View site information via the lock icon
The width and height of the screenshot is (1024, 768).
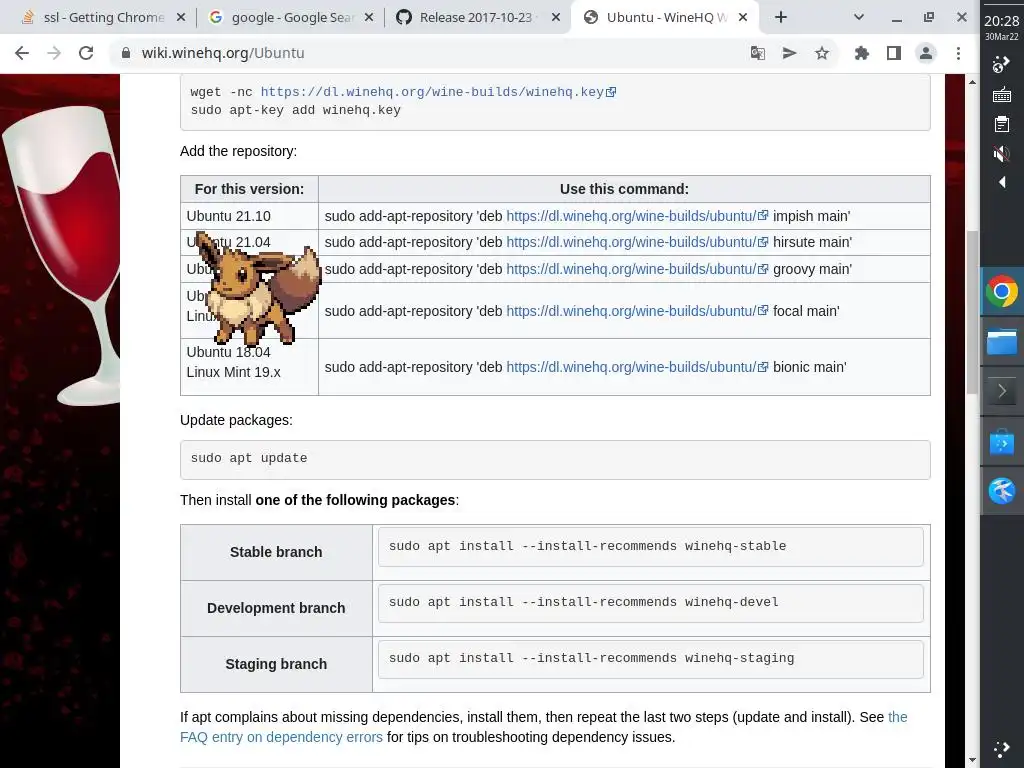point(124,53)
